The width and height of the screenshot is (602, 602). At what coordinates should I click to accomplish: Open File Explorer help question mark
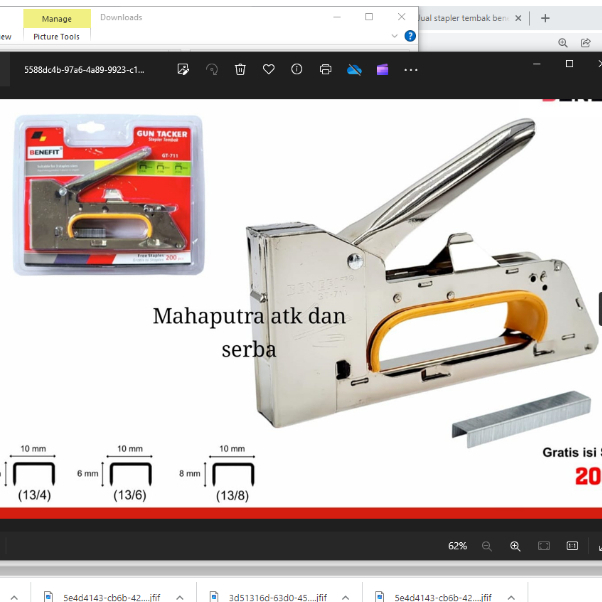click(x=410, y=35)
